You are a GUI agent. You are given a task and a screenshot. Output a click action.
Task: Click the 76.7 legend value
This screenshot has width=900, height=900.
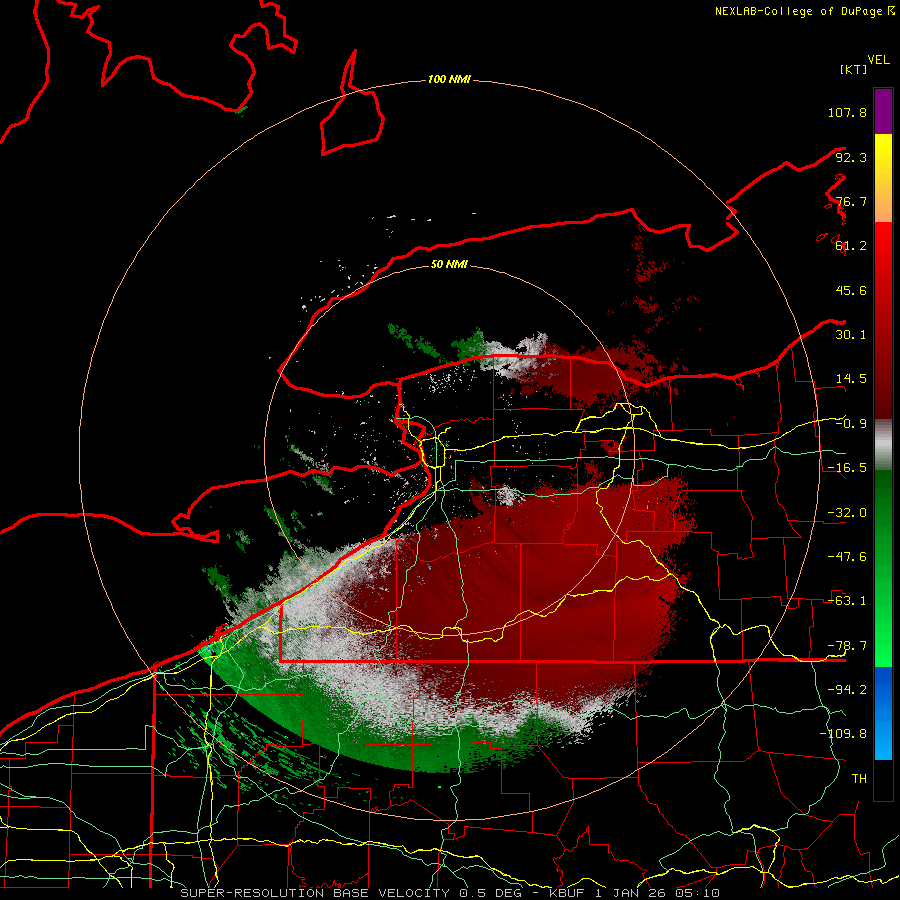click(x=851, y=201)
